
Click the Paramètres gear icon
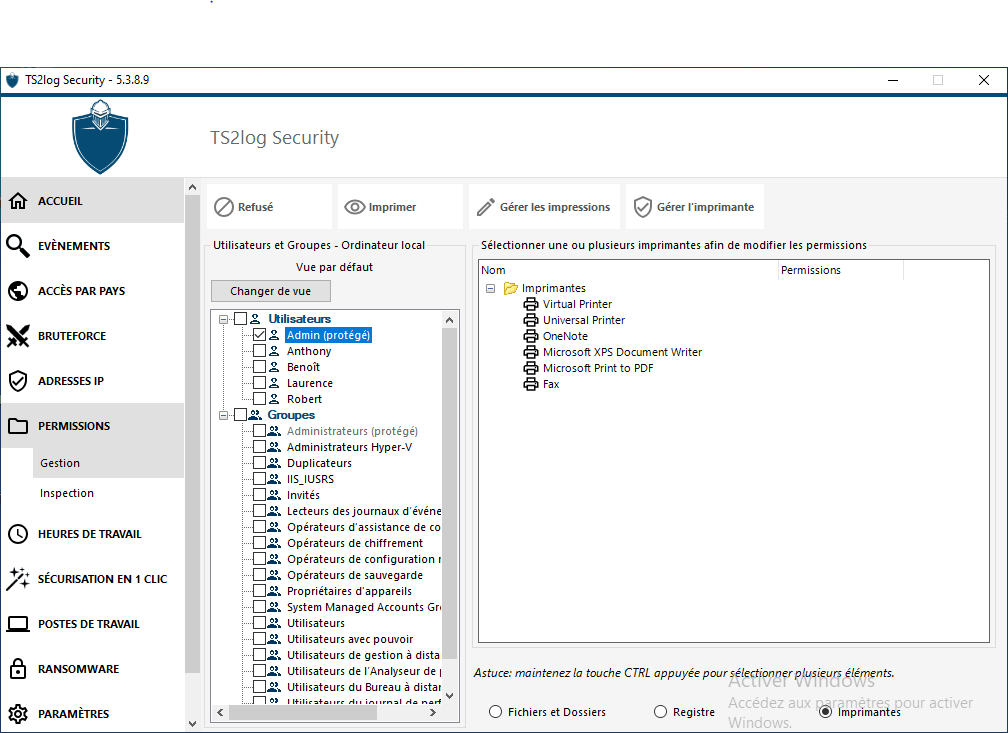18,714
